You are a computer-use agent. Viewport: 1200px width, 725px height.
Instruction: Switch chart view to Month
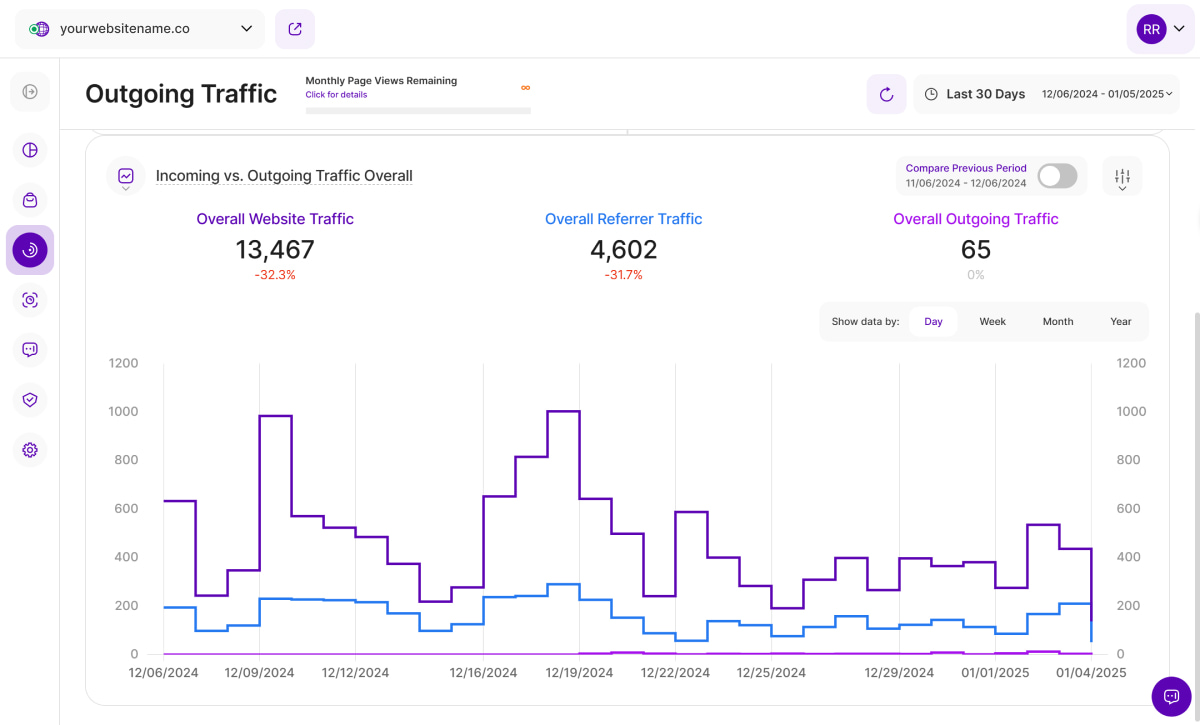coord(1057,322)
